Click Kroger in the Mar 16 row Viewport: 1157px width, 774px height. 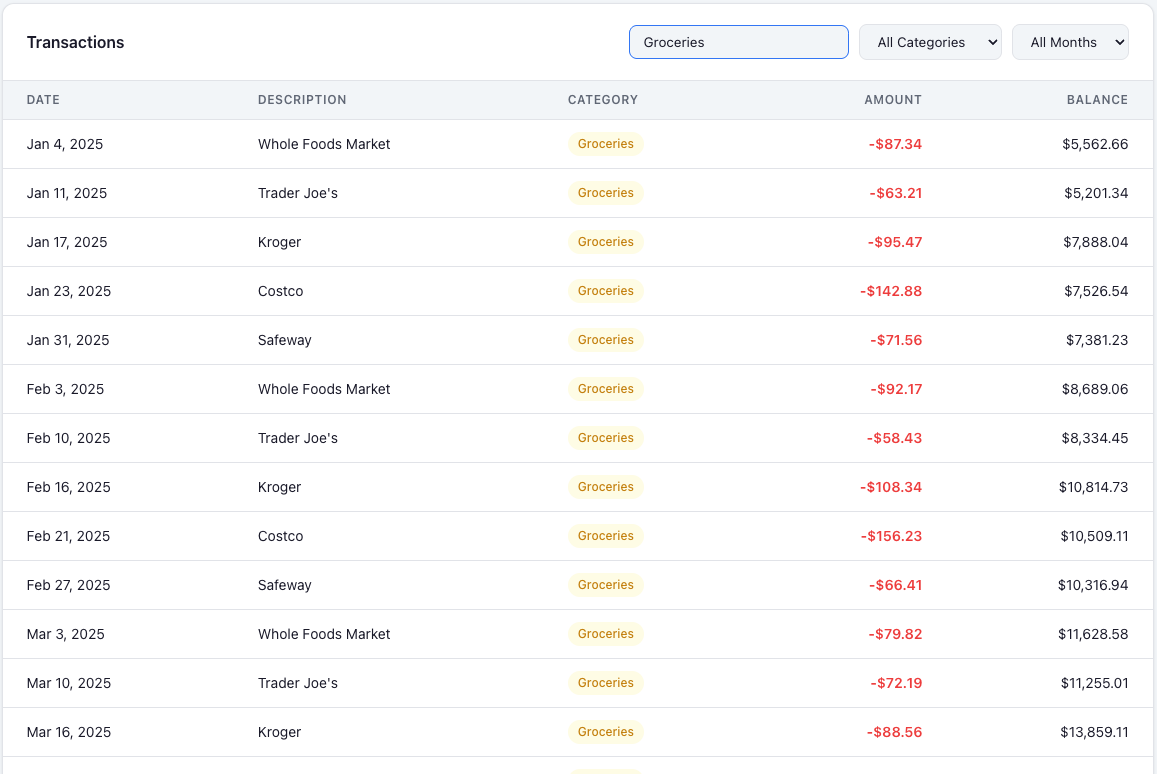tap(280, 732)
